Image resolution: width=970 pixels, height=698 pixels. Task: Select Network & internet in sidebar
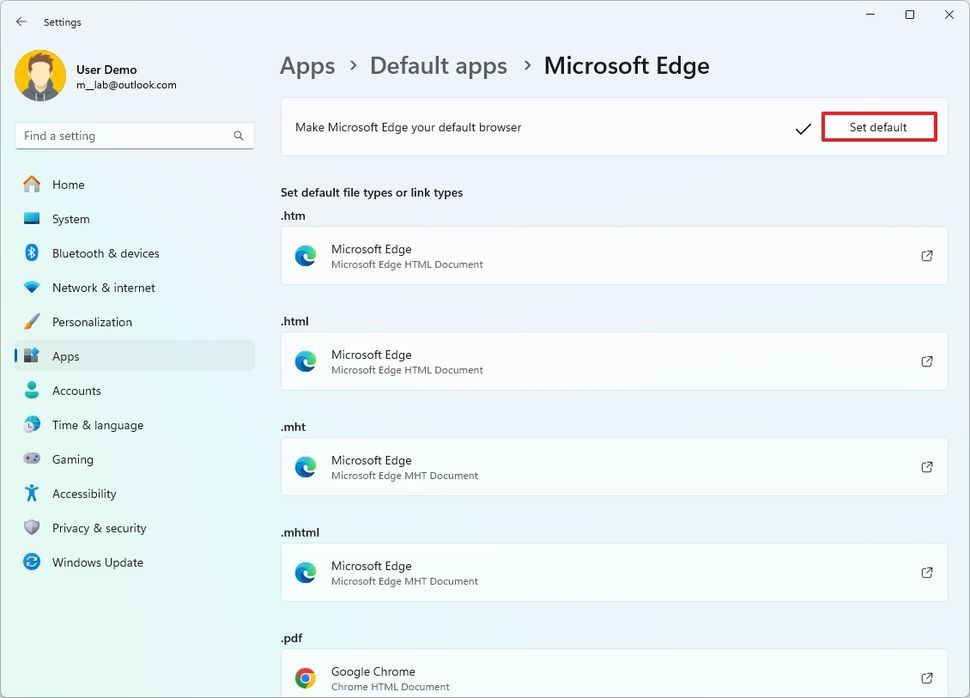(103, 288)
